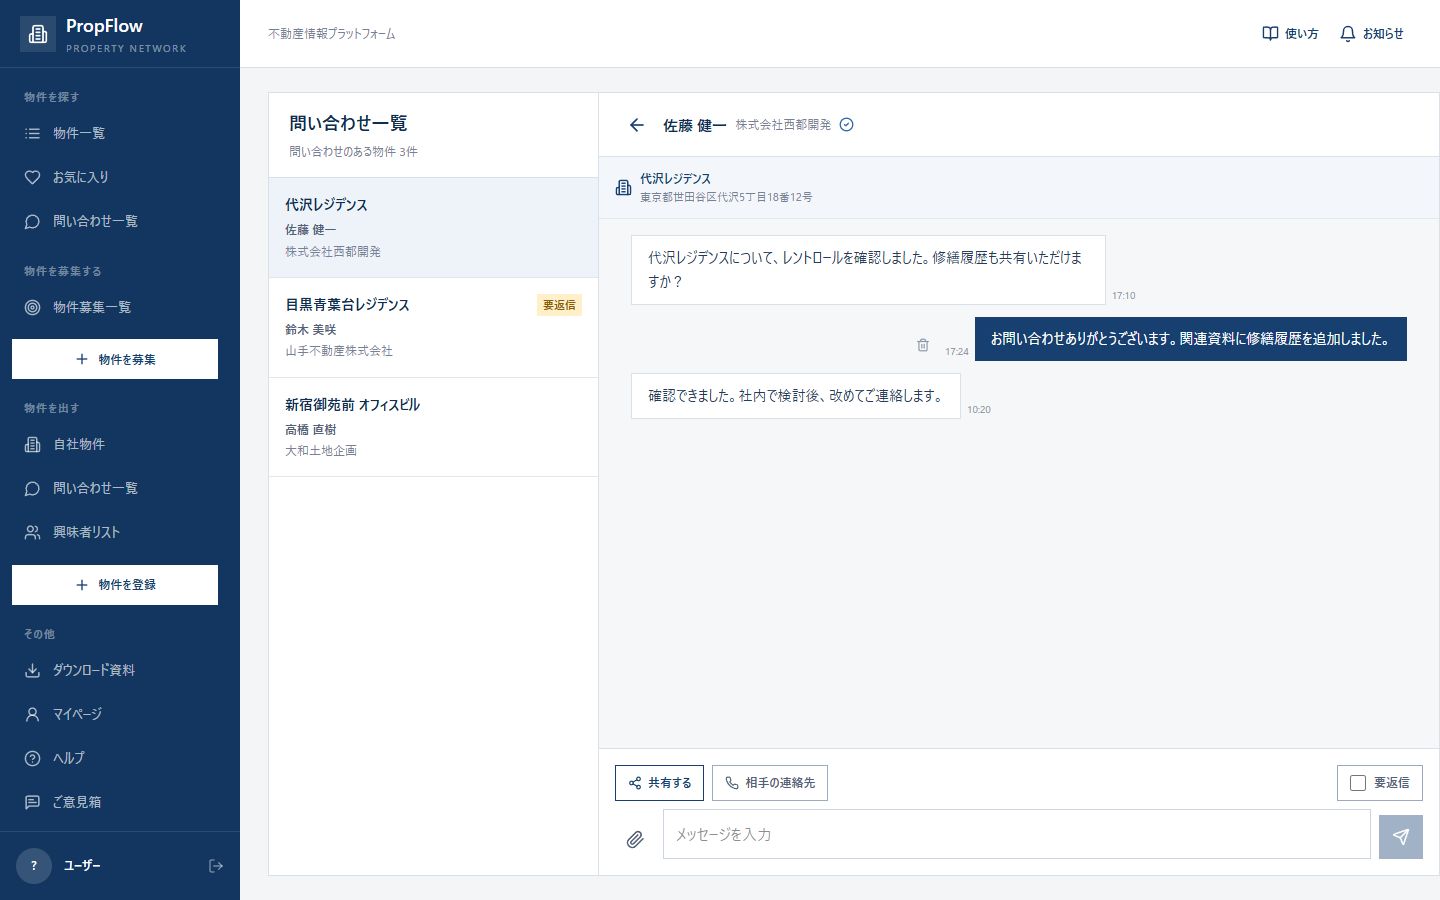Go to 物件募集一覧
1440x900 pixels.
tap(120, 307)
